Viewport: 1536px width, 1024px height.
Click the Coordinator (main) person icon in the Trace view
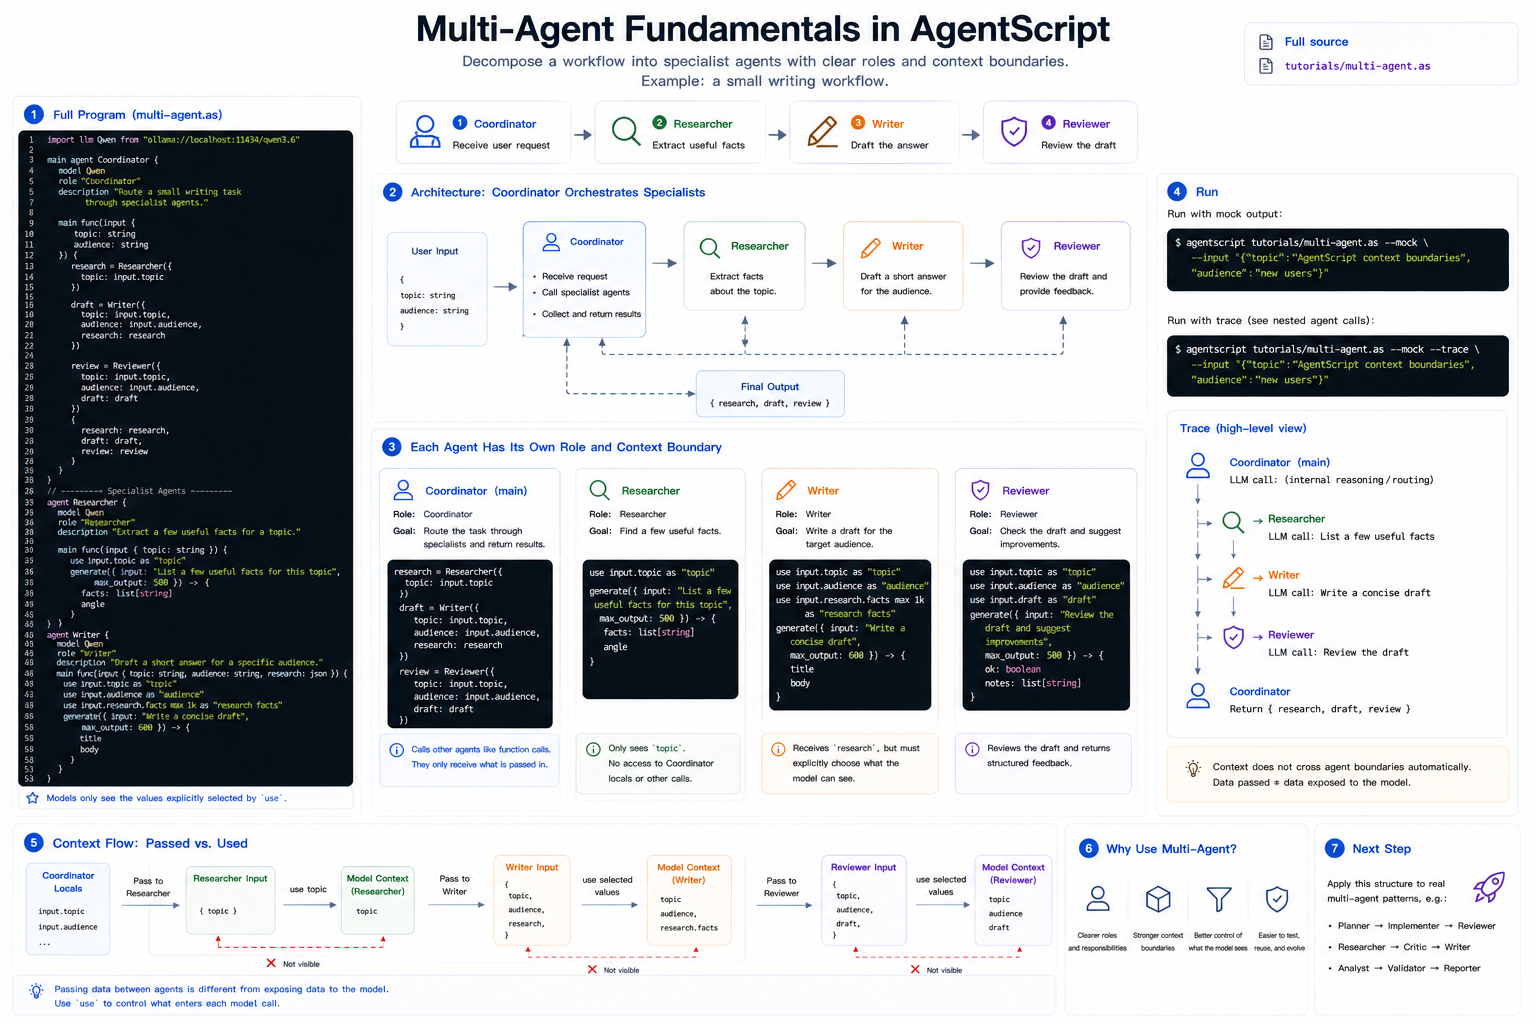[x=1197, y=466]
